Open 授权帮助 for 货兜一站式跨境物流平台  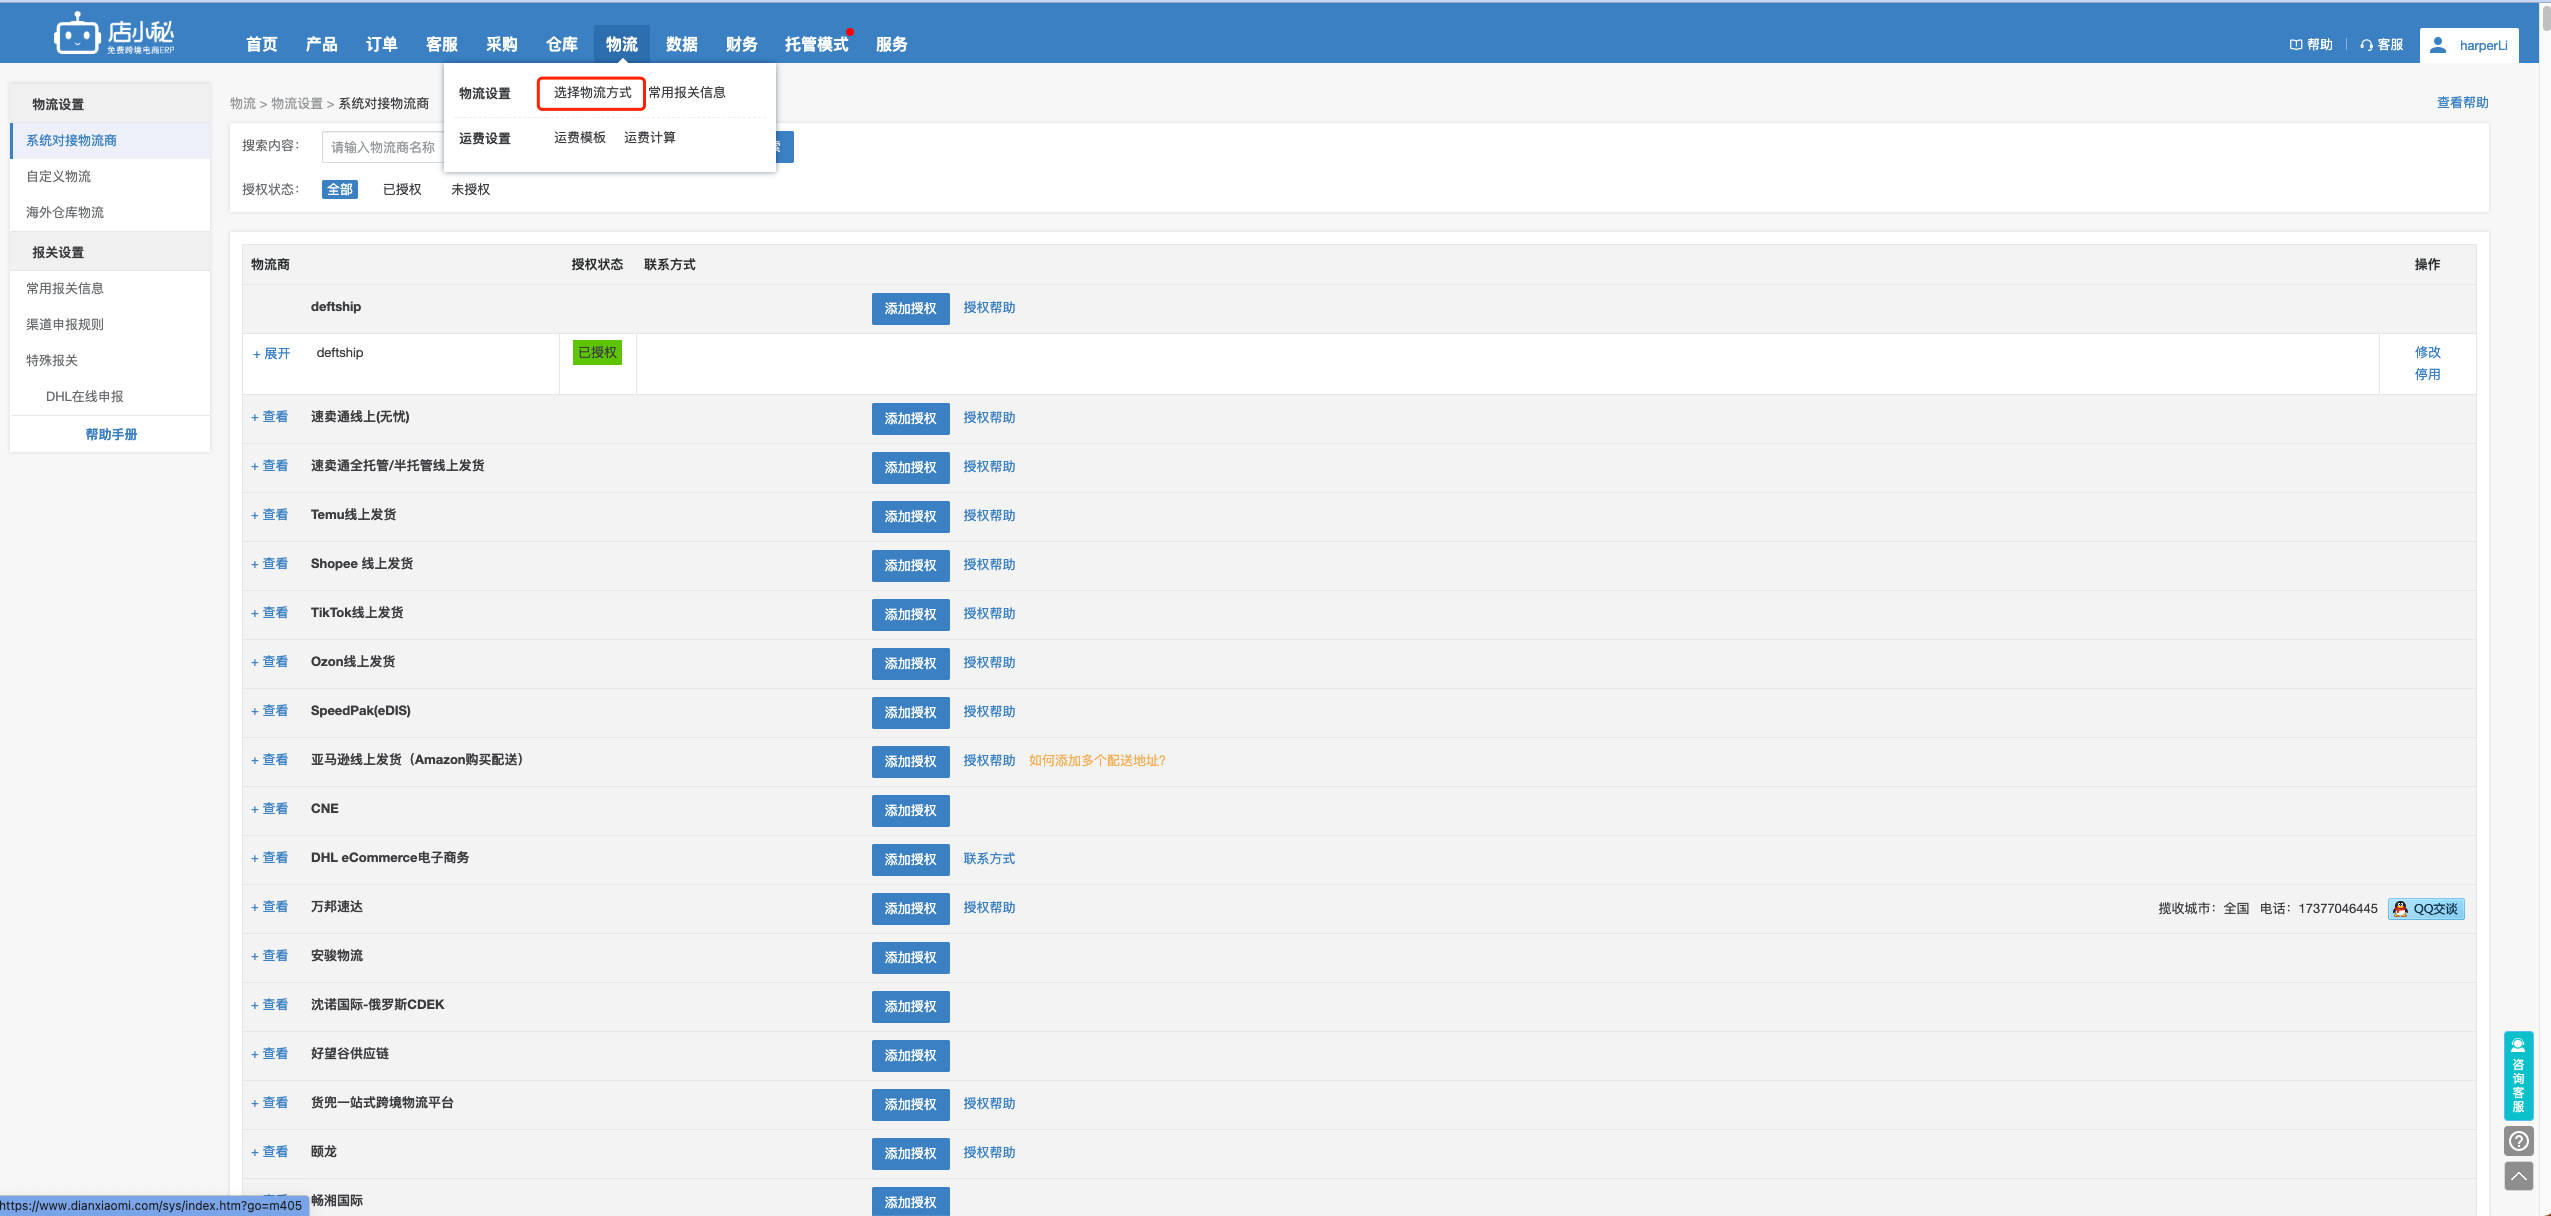(x=989, y=1104)
